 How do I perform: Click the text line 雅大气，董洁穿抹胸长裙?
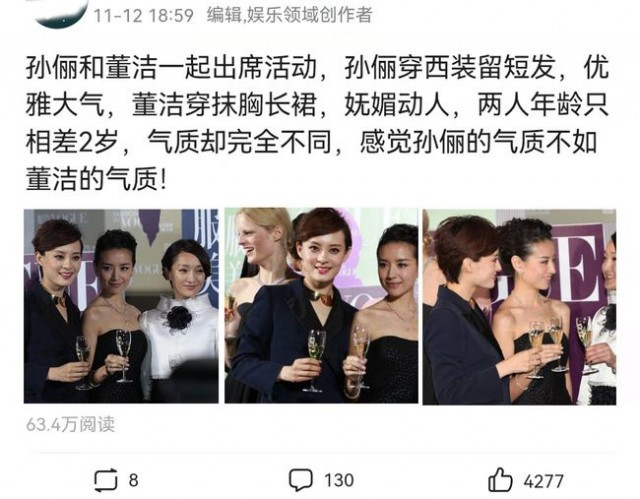(318, 105)
